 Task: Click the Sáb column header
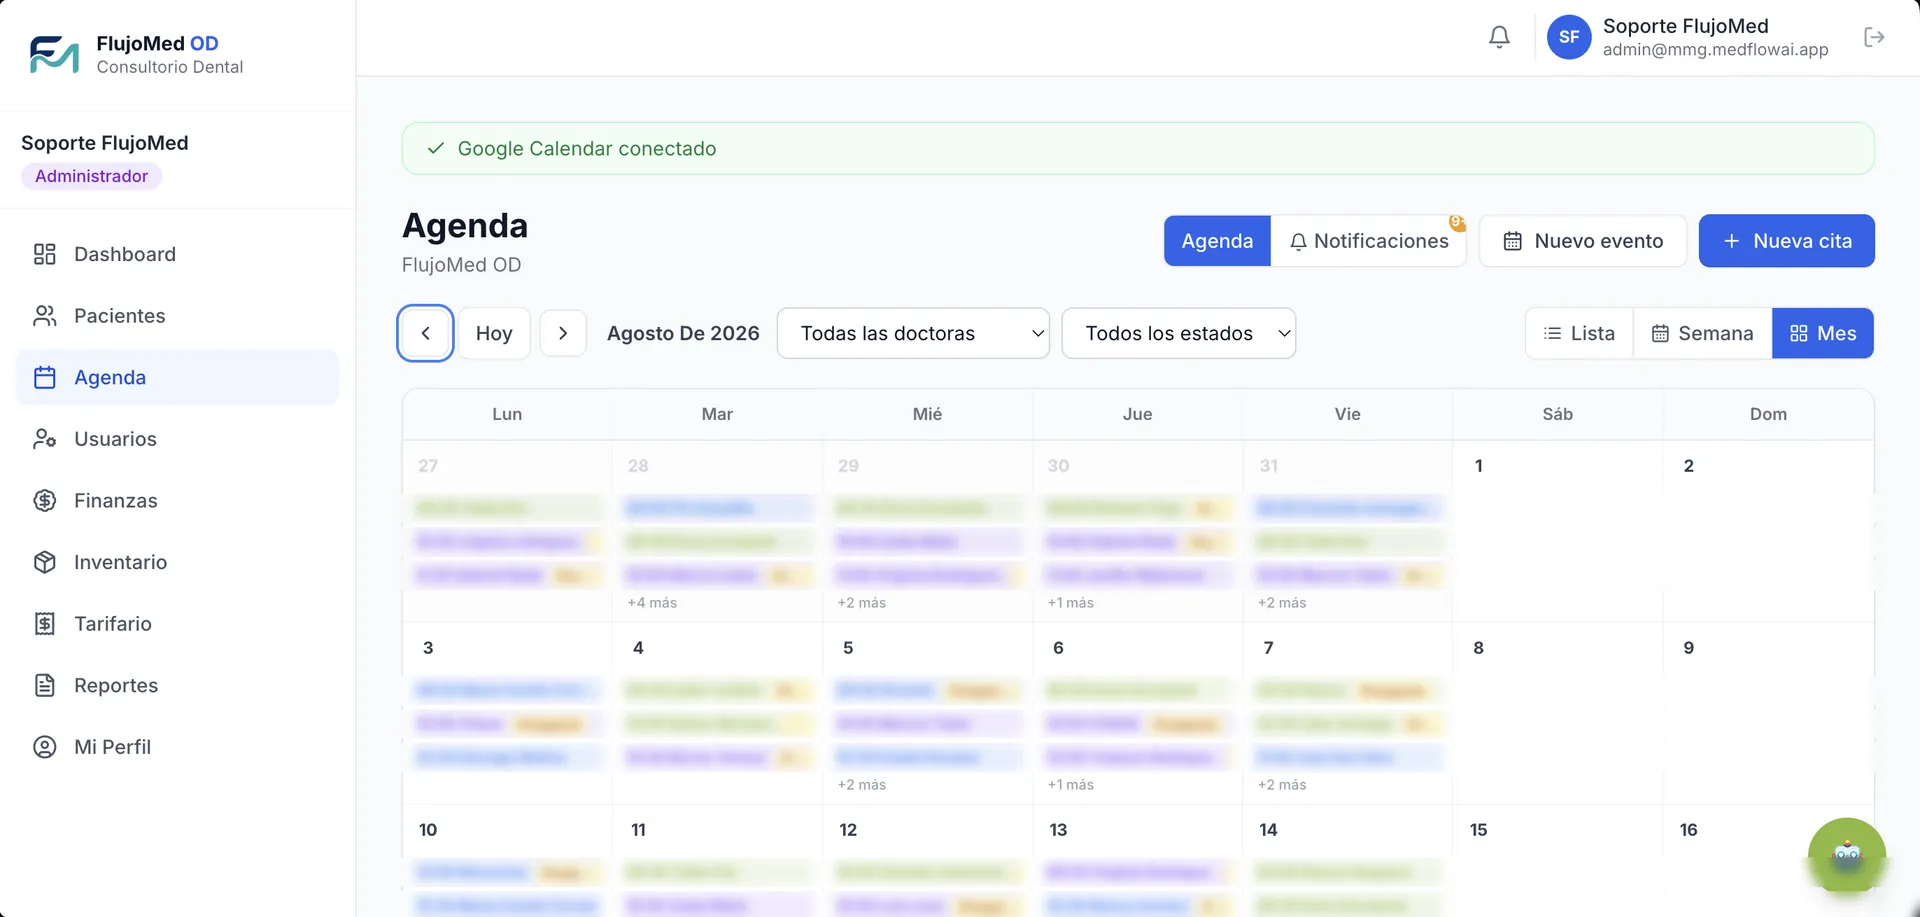1558,414
